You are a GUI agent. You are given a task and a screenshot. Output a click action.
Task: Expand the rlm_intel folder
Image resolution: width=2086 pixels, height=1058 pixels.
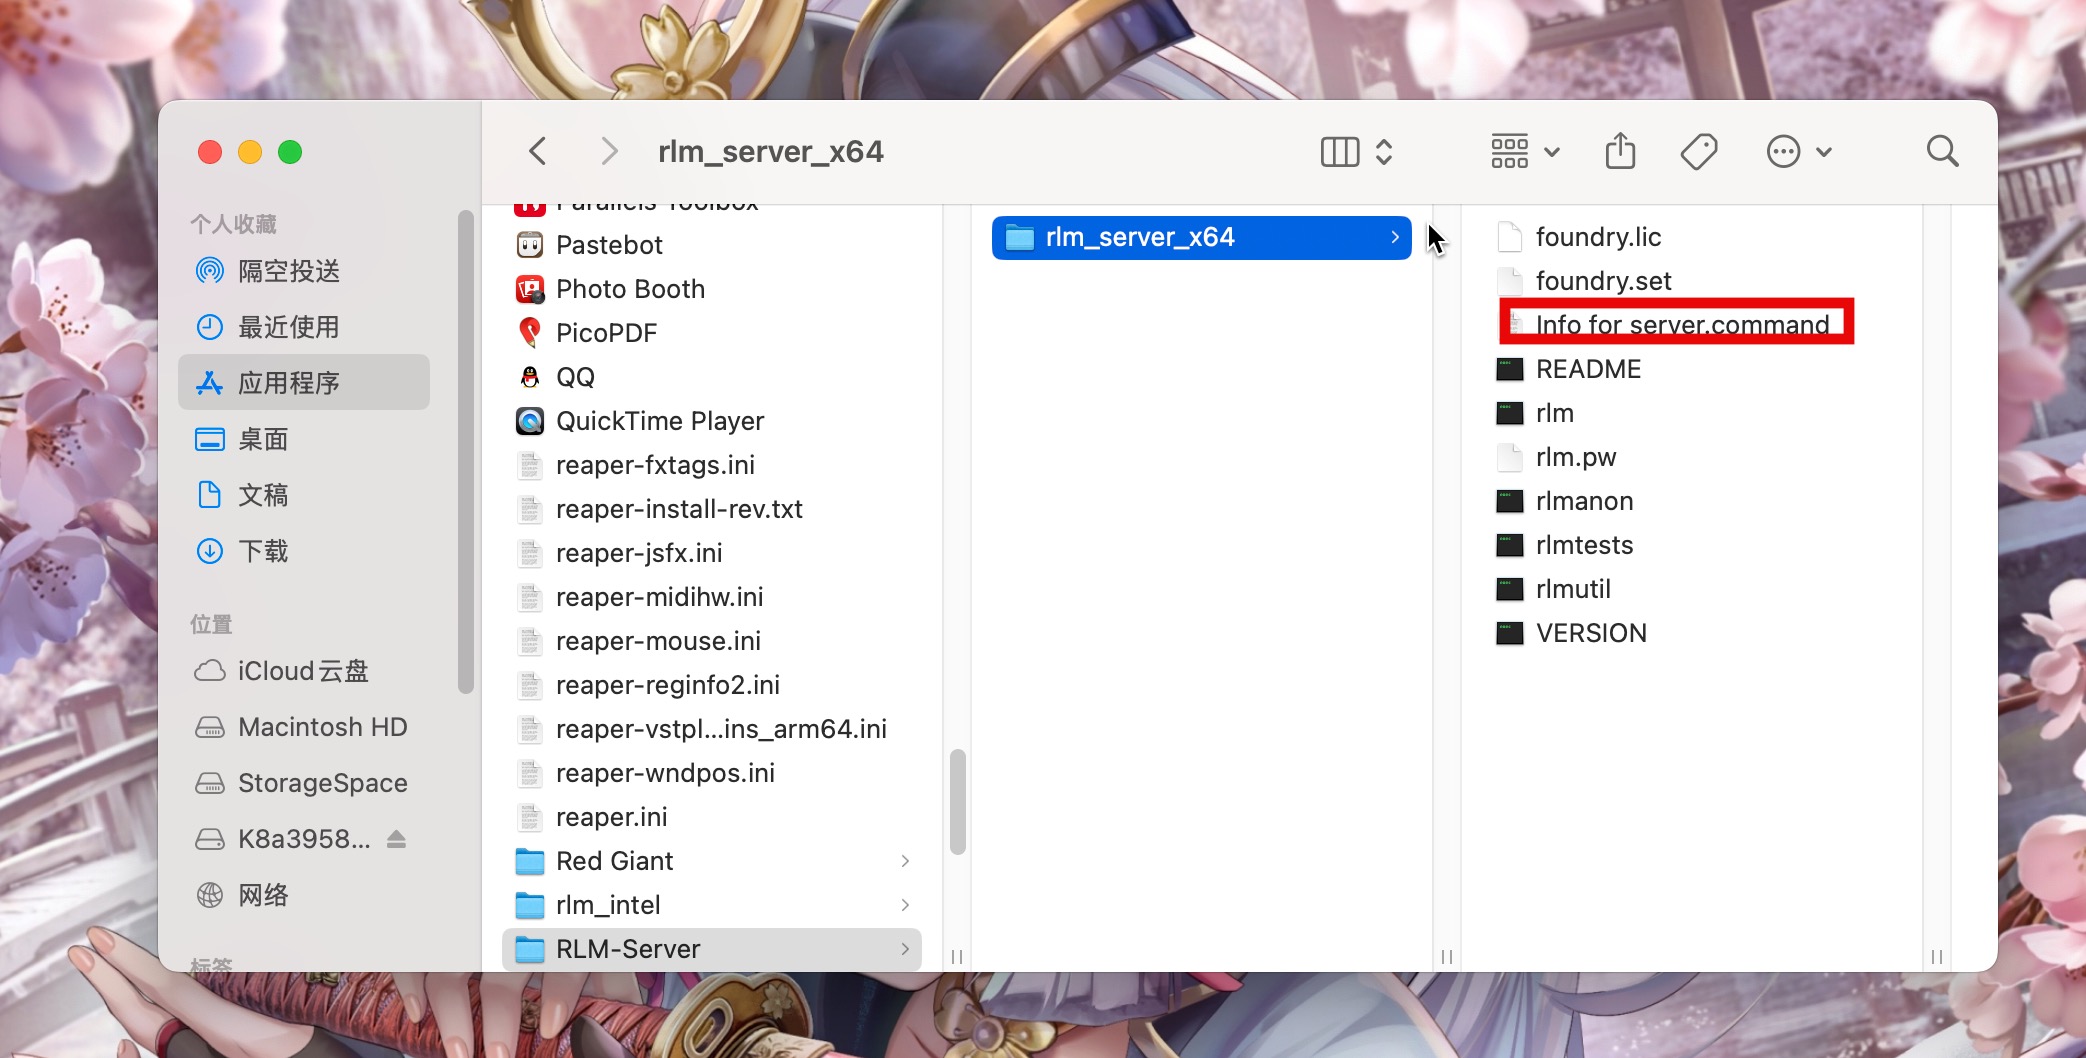[x=904, y=905]
